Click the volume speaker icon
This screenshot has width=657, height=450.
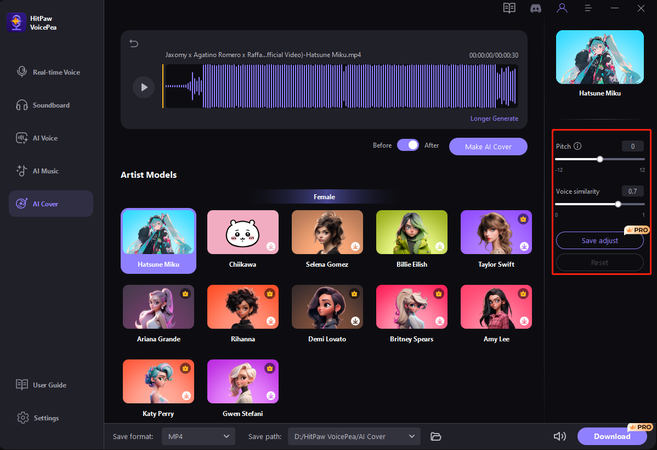pos(559,437)
